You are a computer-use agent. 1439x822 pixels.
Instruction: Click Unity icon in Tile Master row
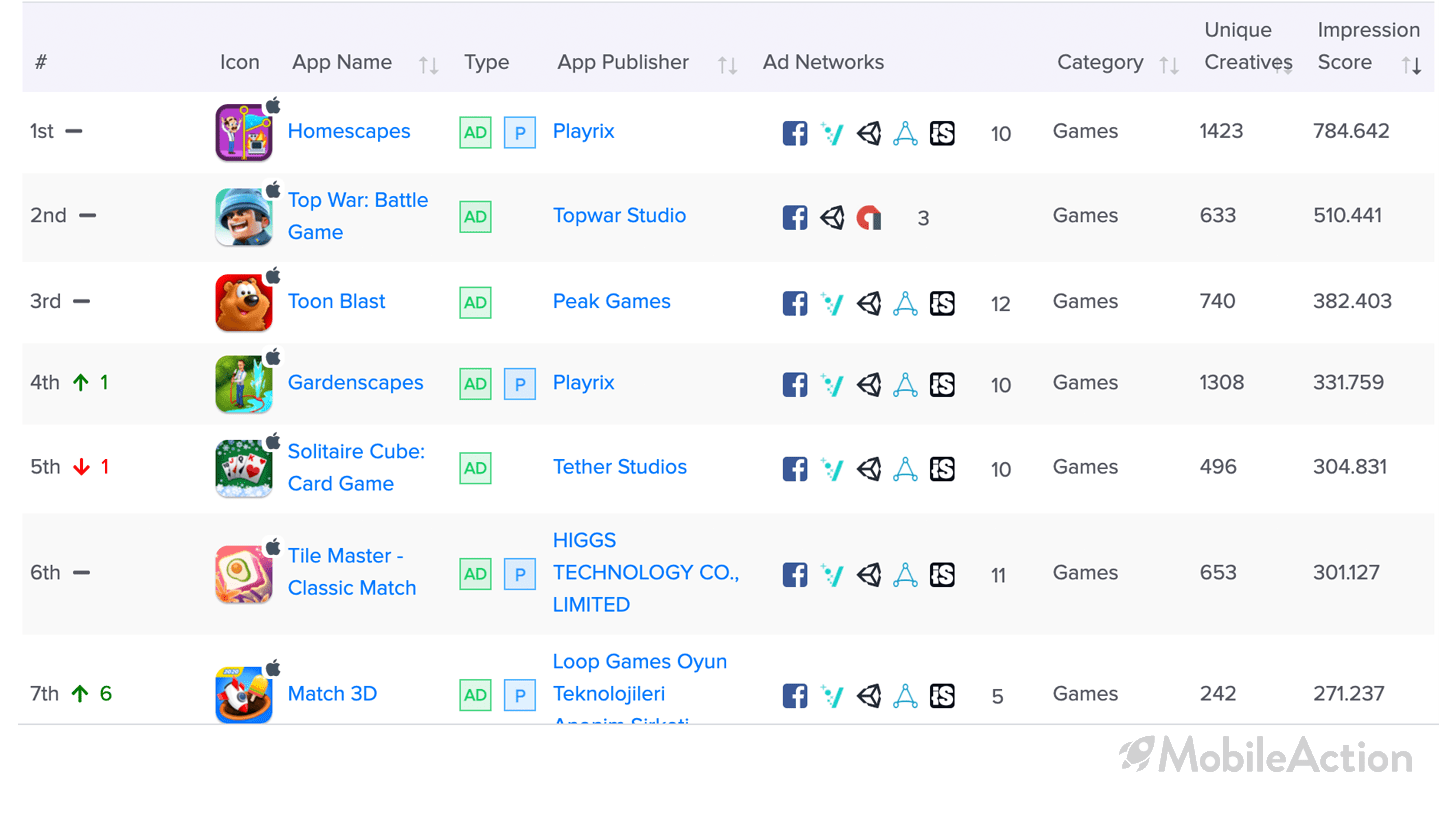(x=869, y=575)
